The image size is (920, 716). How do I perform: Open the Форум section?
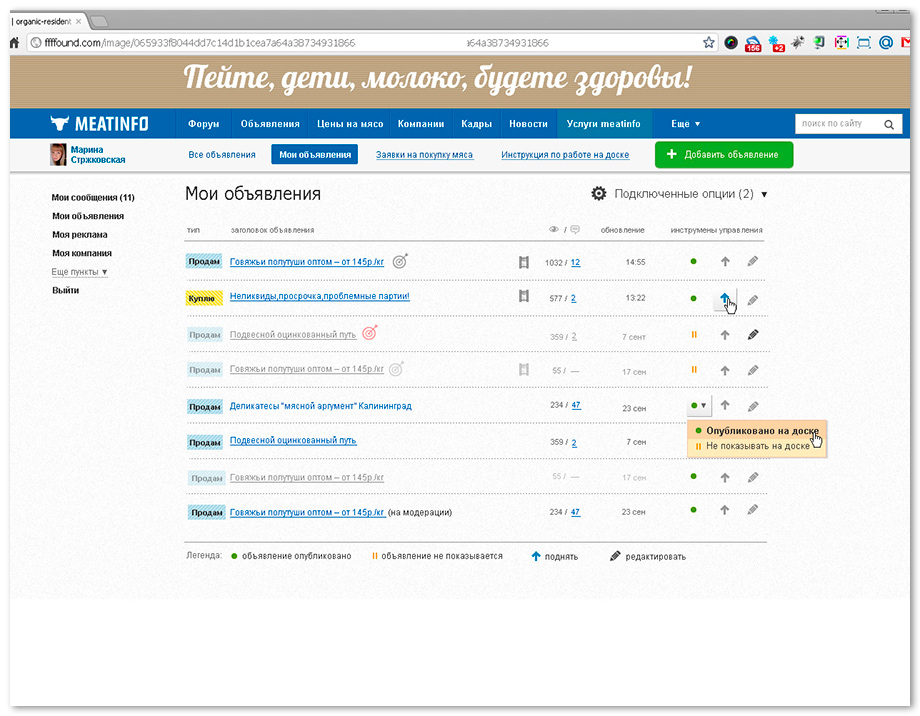204,124
